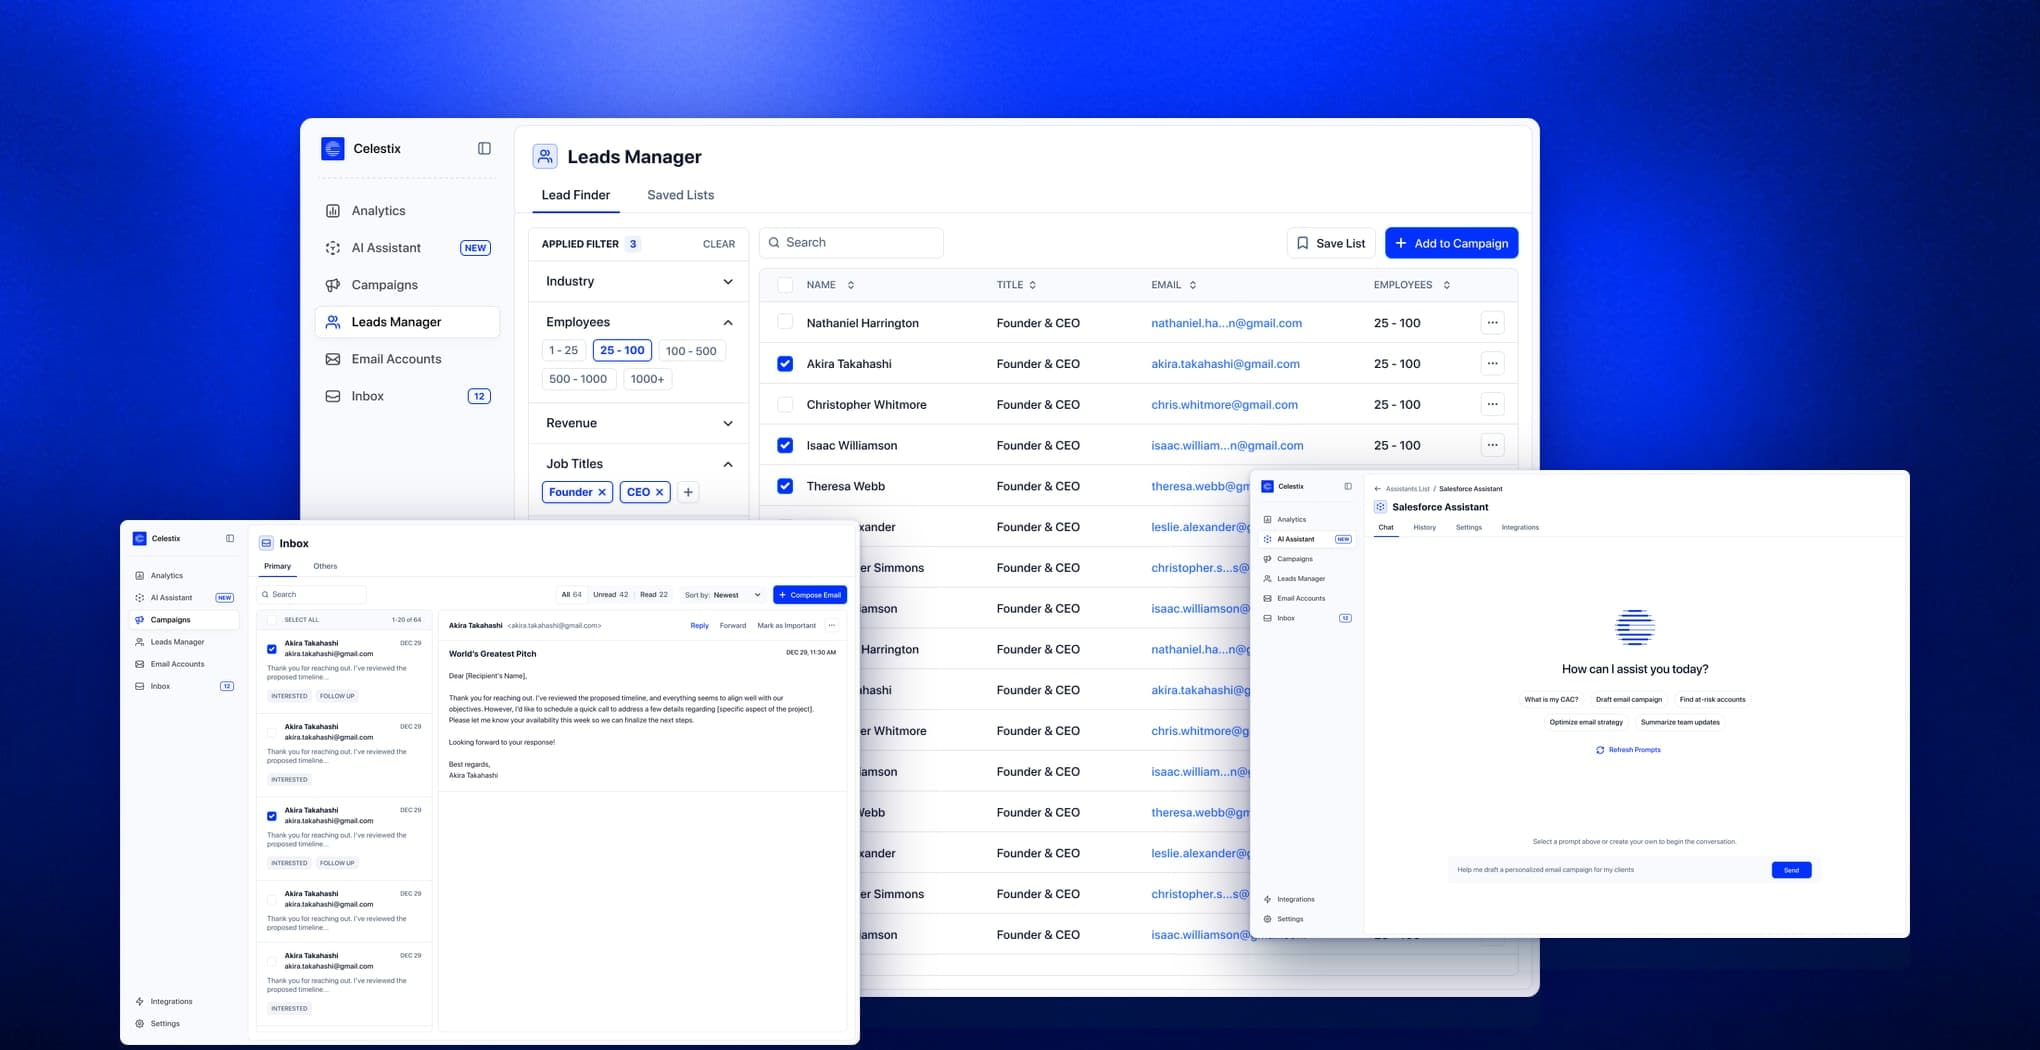The width and height of the screenshot is (2040, 1050).
Task: Toggle select-all checkbox in leads table header
Action: 785,285
